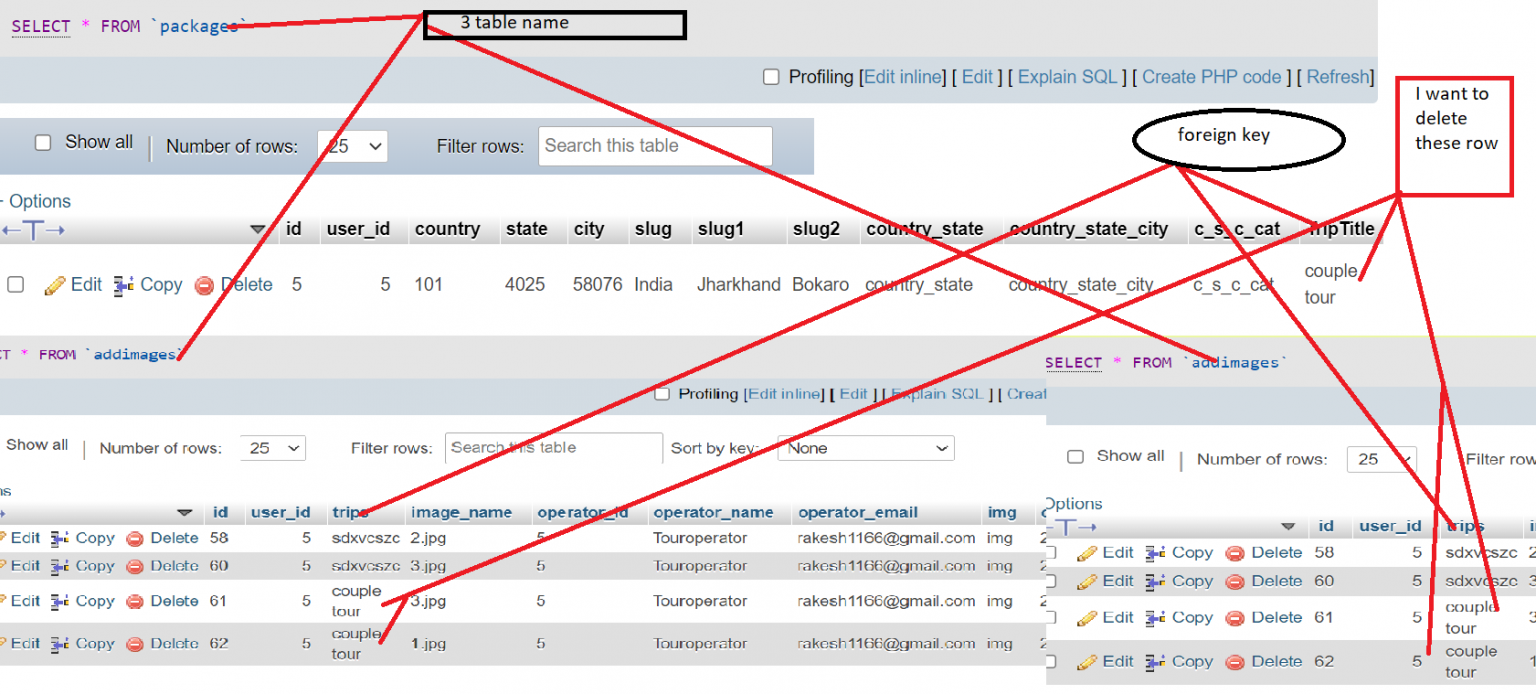Screen dimensions: 1536x694
Task: Expand Options link above packages table
Action: [40, 201]
